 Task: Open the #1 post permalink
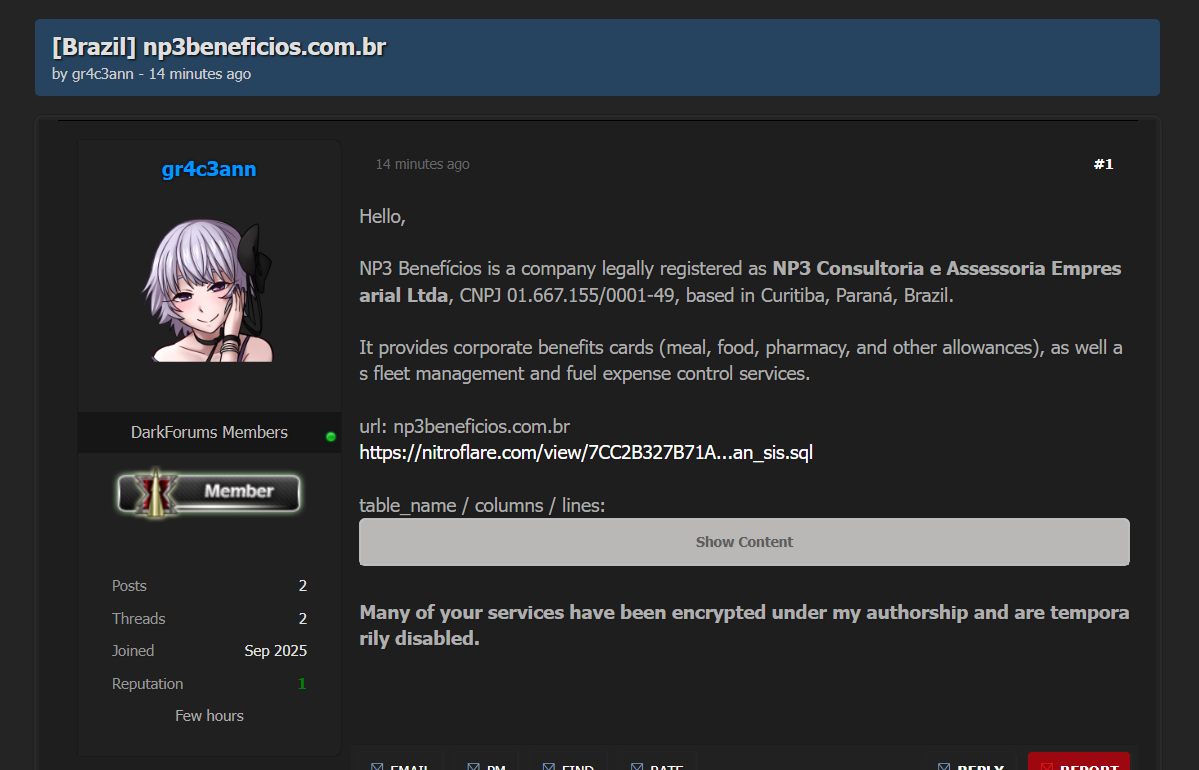[1103, 164]
